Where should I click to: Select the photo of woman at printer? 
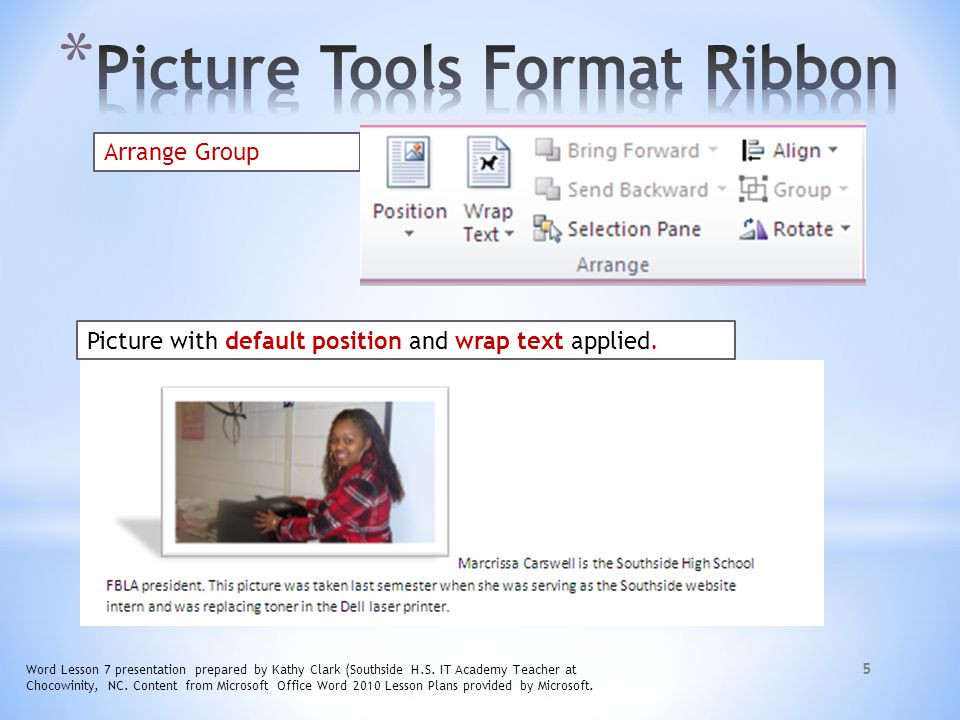click(x=305, y=471)
